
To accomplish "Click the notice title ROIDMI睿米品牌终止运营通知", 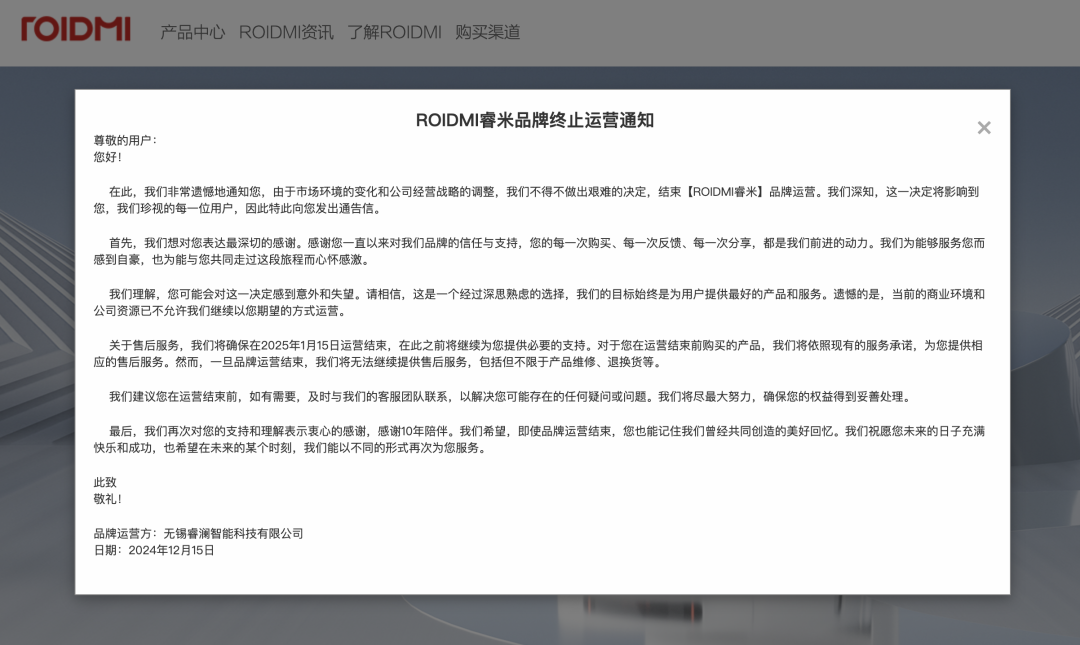I will [x=534, y=120].
